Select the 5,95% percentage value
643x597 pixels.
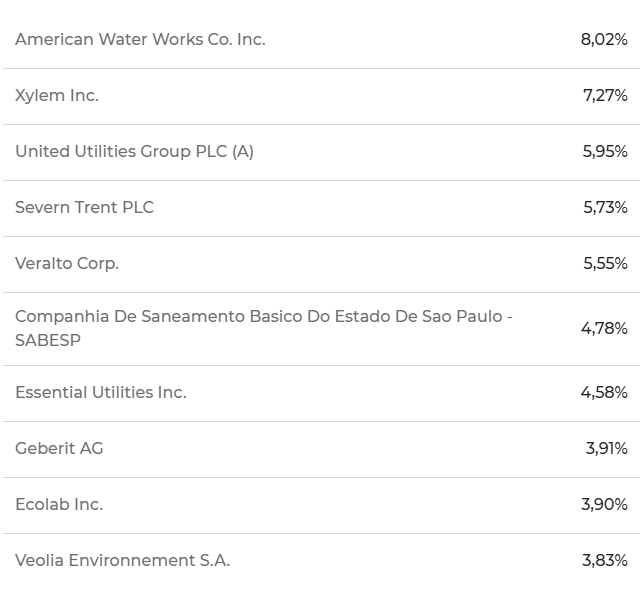pos(605,152)
